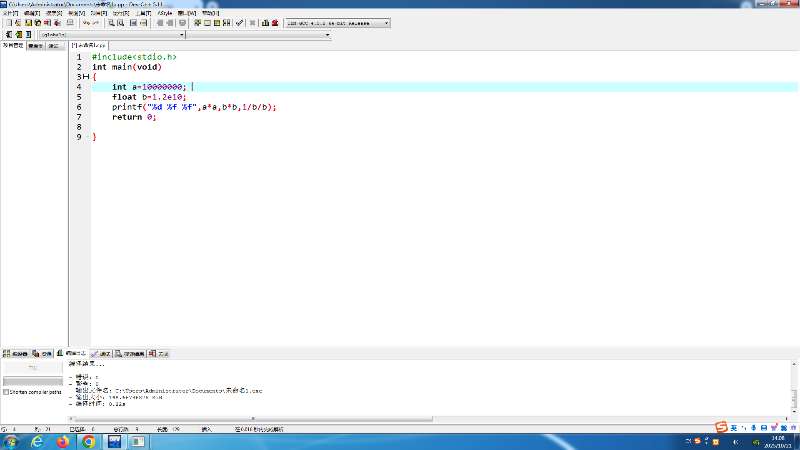Create a new source file from toolbar
Image resolution: width=800 pixels, height=450 pixels.
click(x=9, y=23)
